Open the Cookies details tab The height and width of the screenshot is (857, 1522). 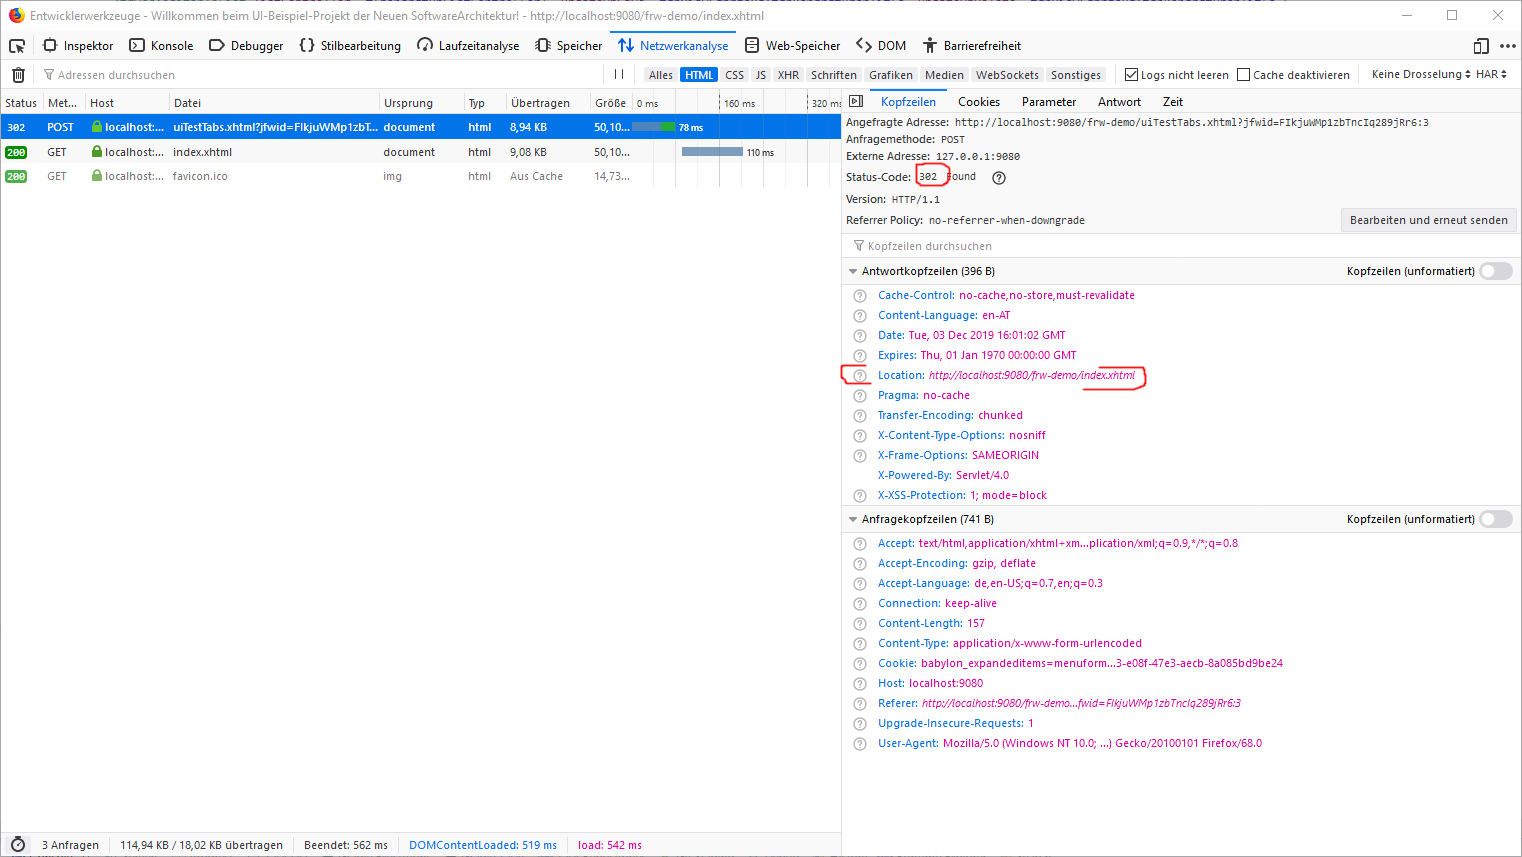point(979,102)
